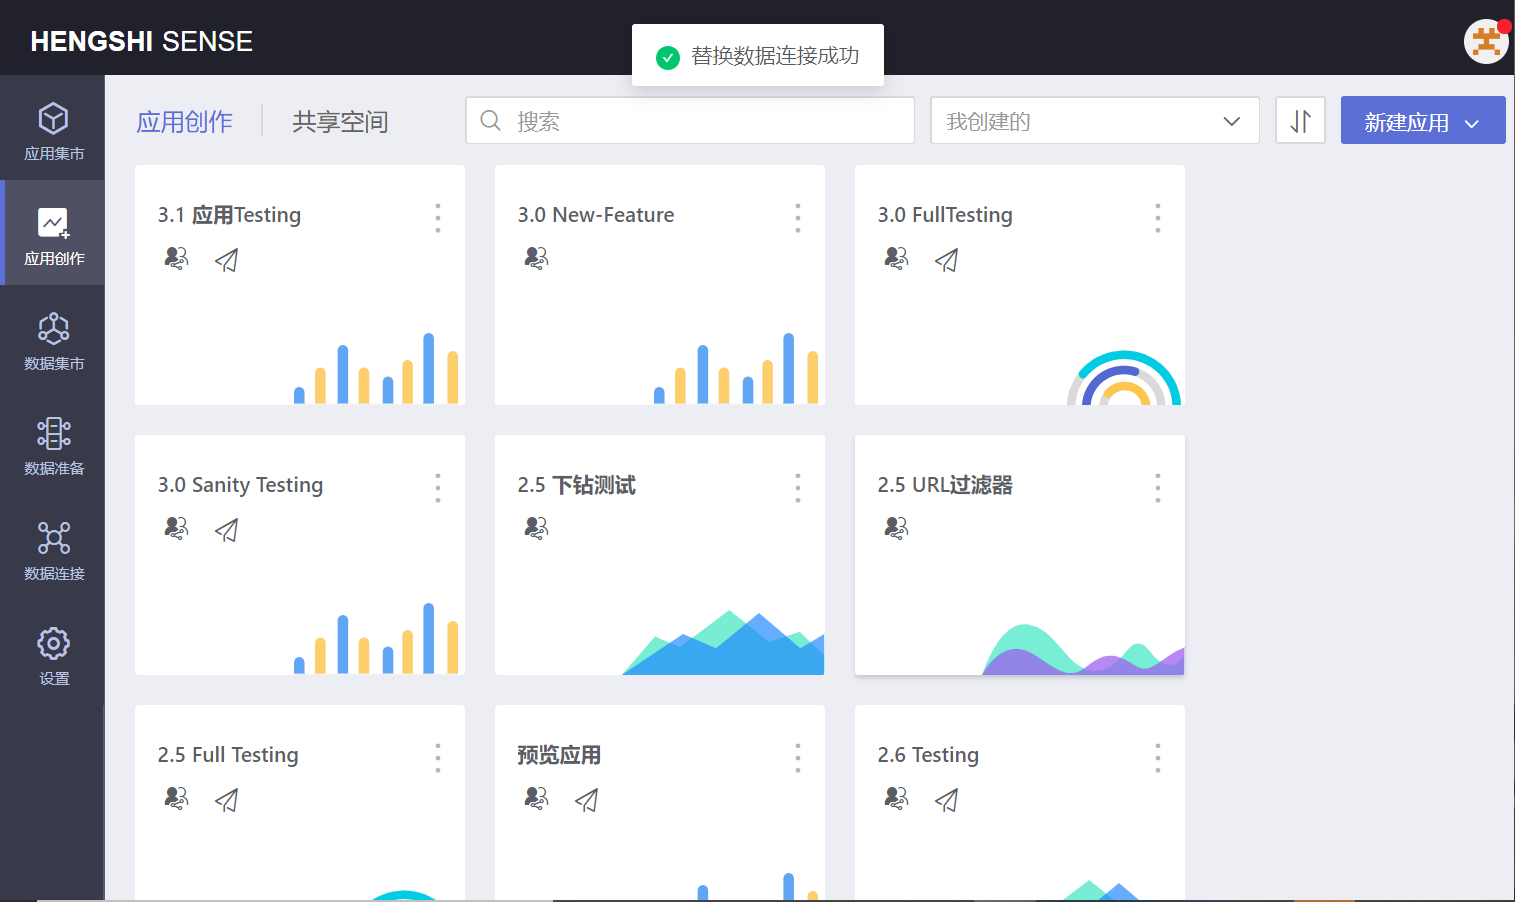Screen dimensions: 1515x902
Task: Click bar chart thumbnail on 3.0 Sanity Testing
Action: 376,638
